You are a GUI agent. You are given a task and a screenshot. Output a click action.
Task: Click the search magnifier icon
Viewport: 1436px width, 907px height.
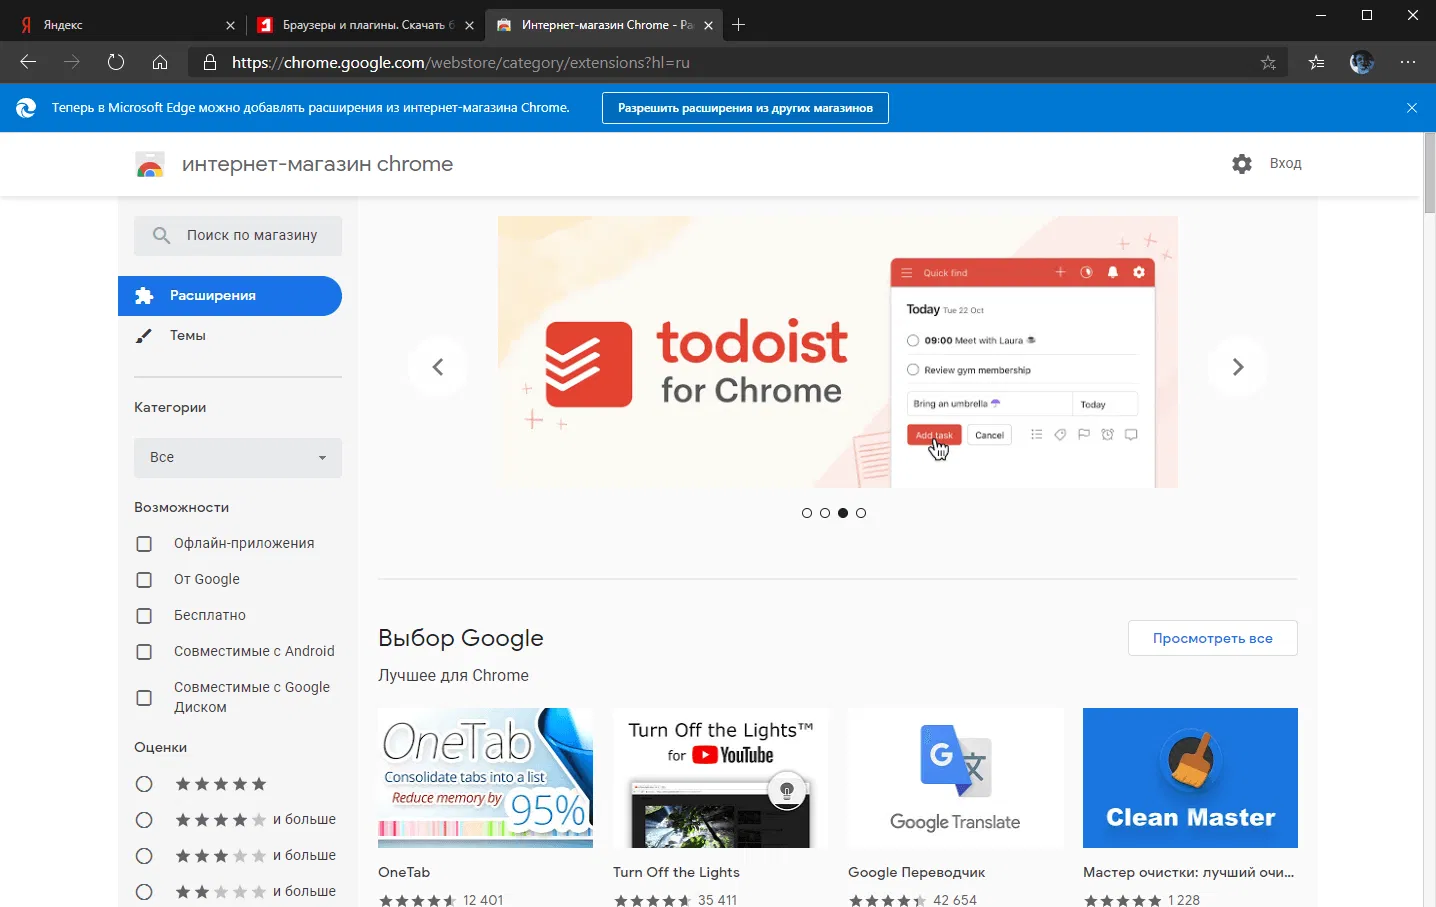tap(161, 236)
